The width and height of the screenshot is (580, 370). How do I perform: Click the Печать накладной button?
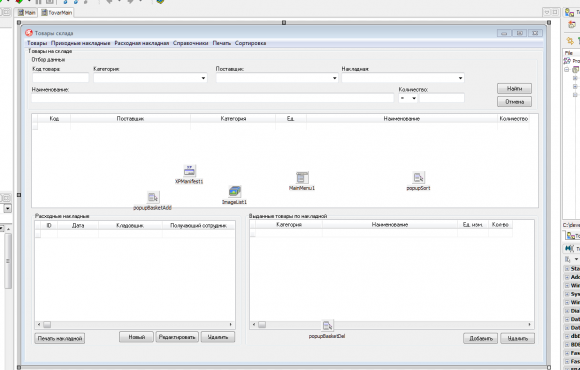[x=60, y=339]
